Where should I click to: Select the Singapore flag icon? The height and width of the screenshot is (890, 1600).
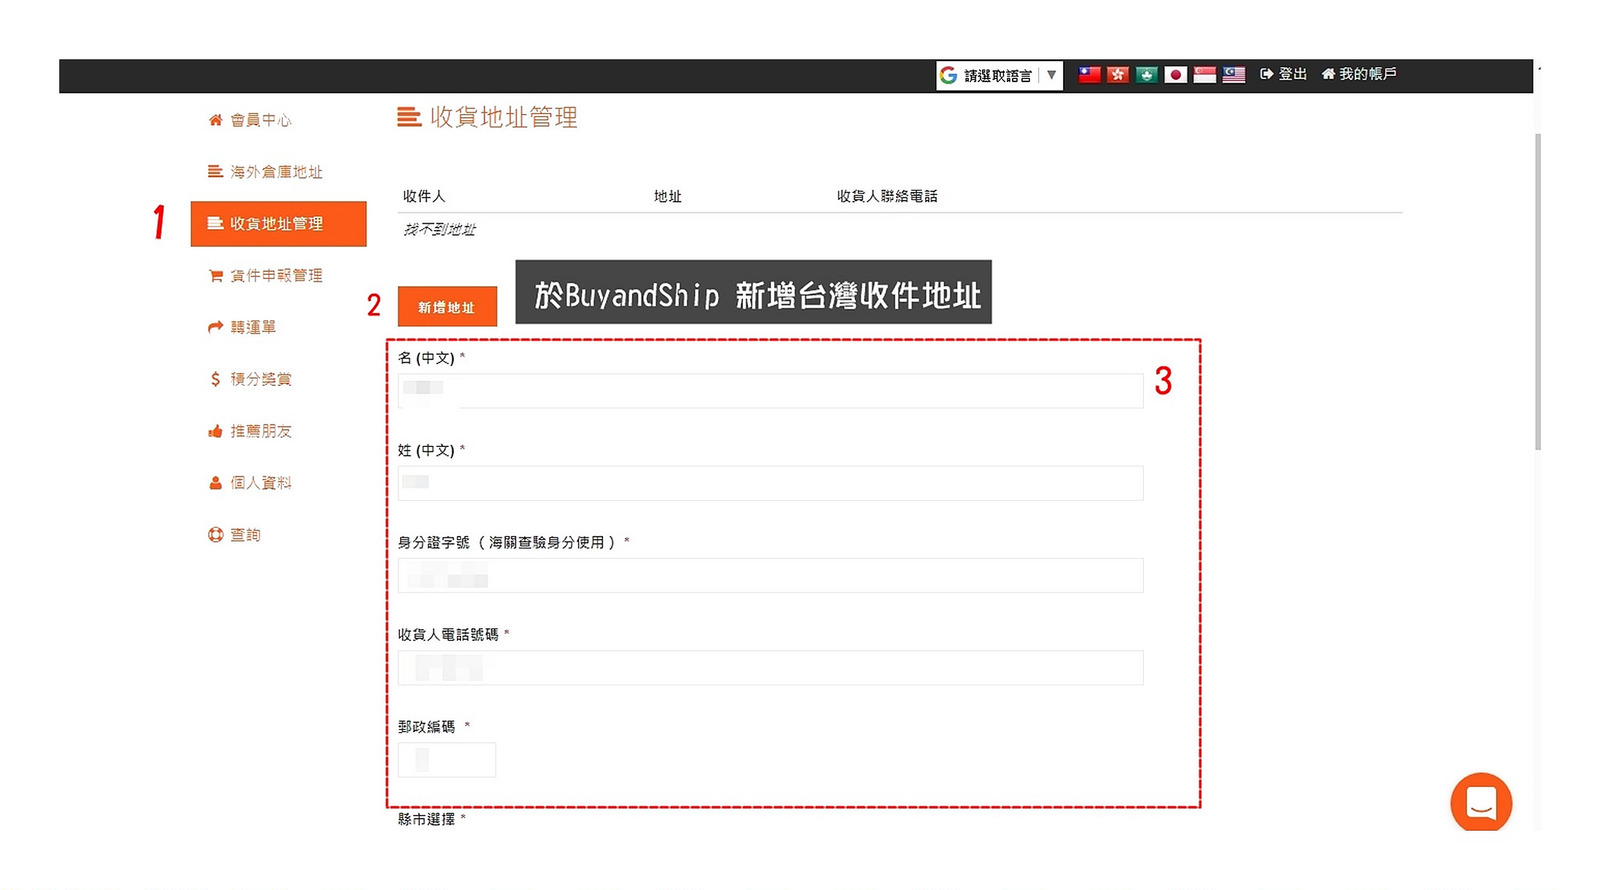[1205, 75]
